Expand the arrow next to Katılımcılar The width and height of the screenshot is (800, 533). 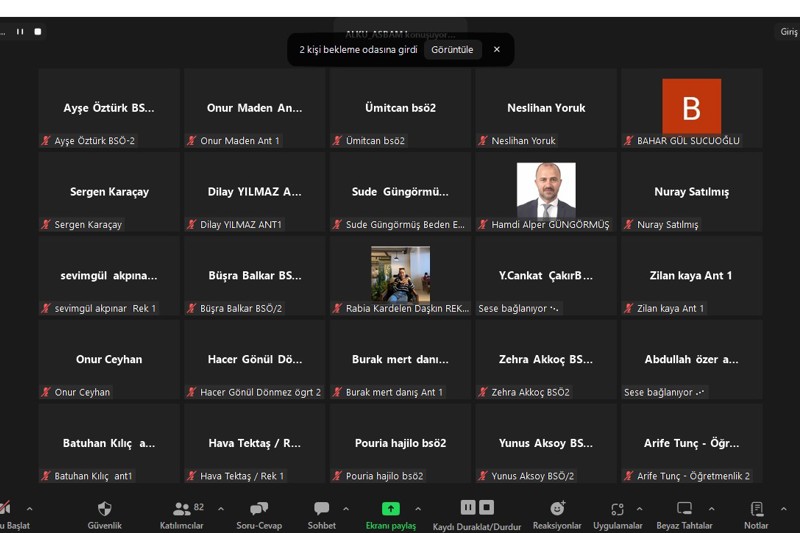(221, 509)
